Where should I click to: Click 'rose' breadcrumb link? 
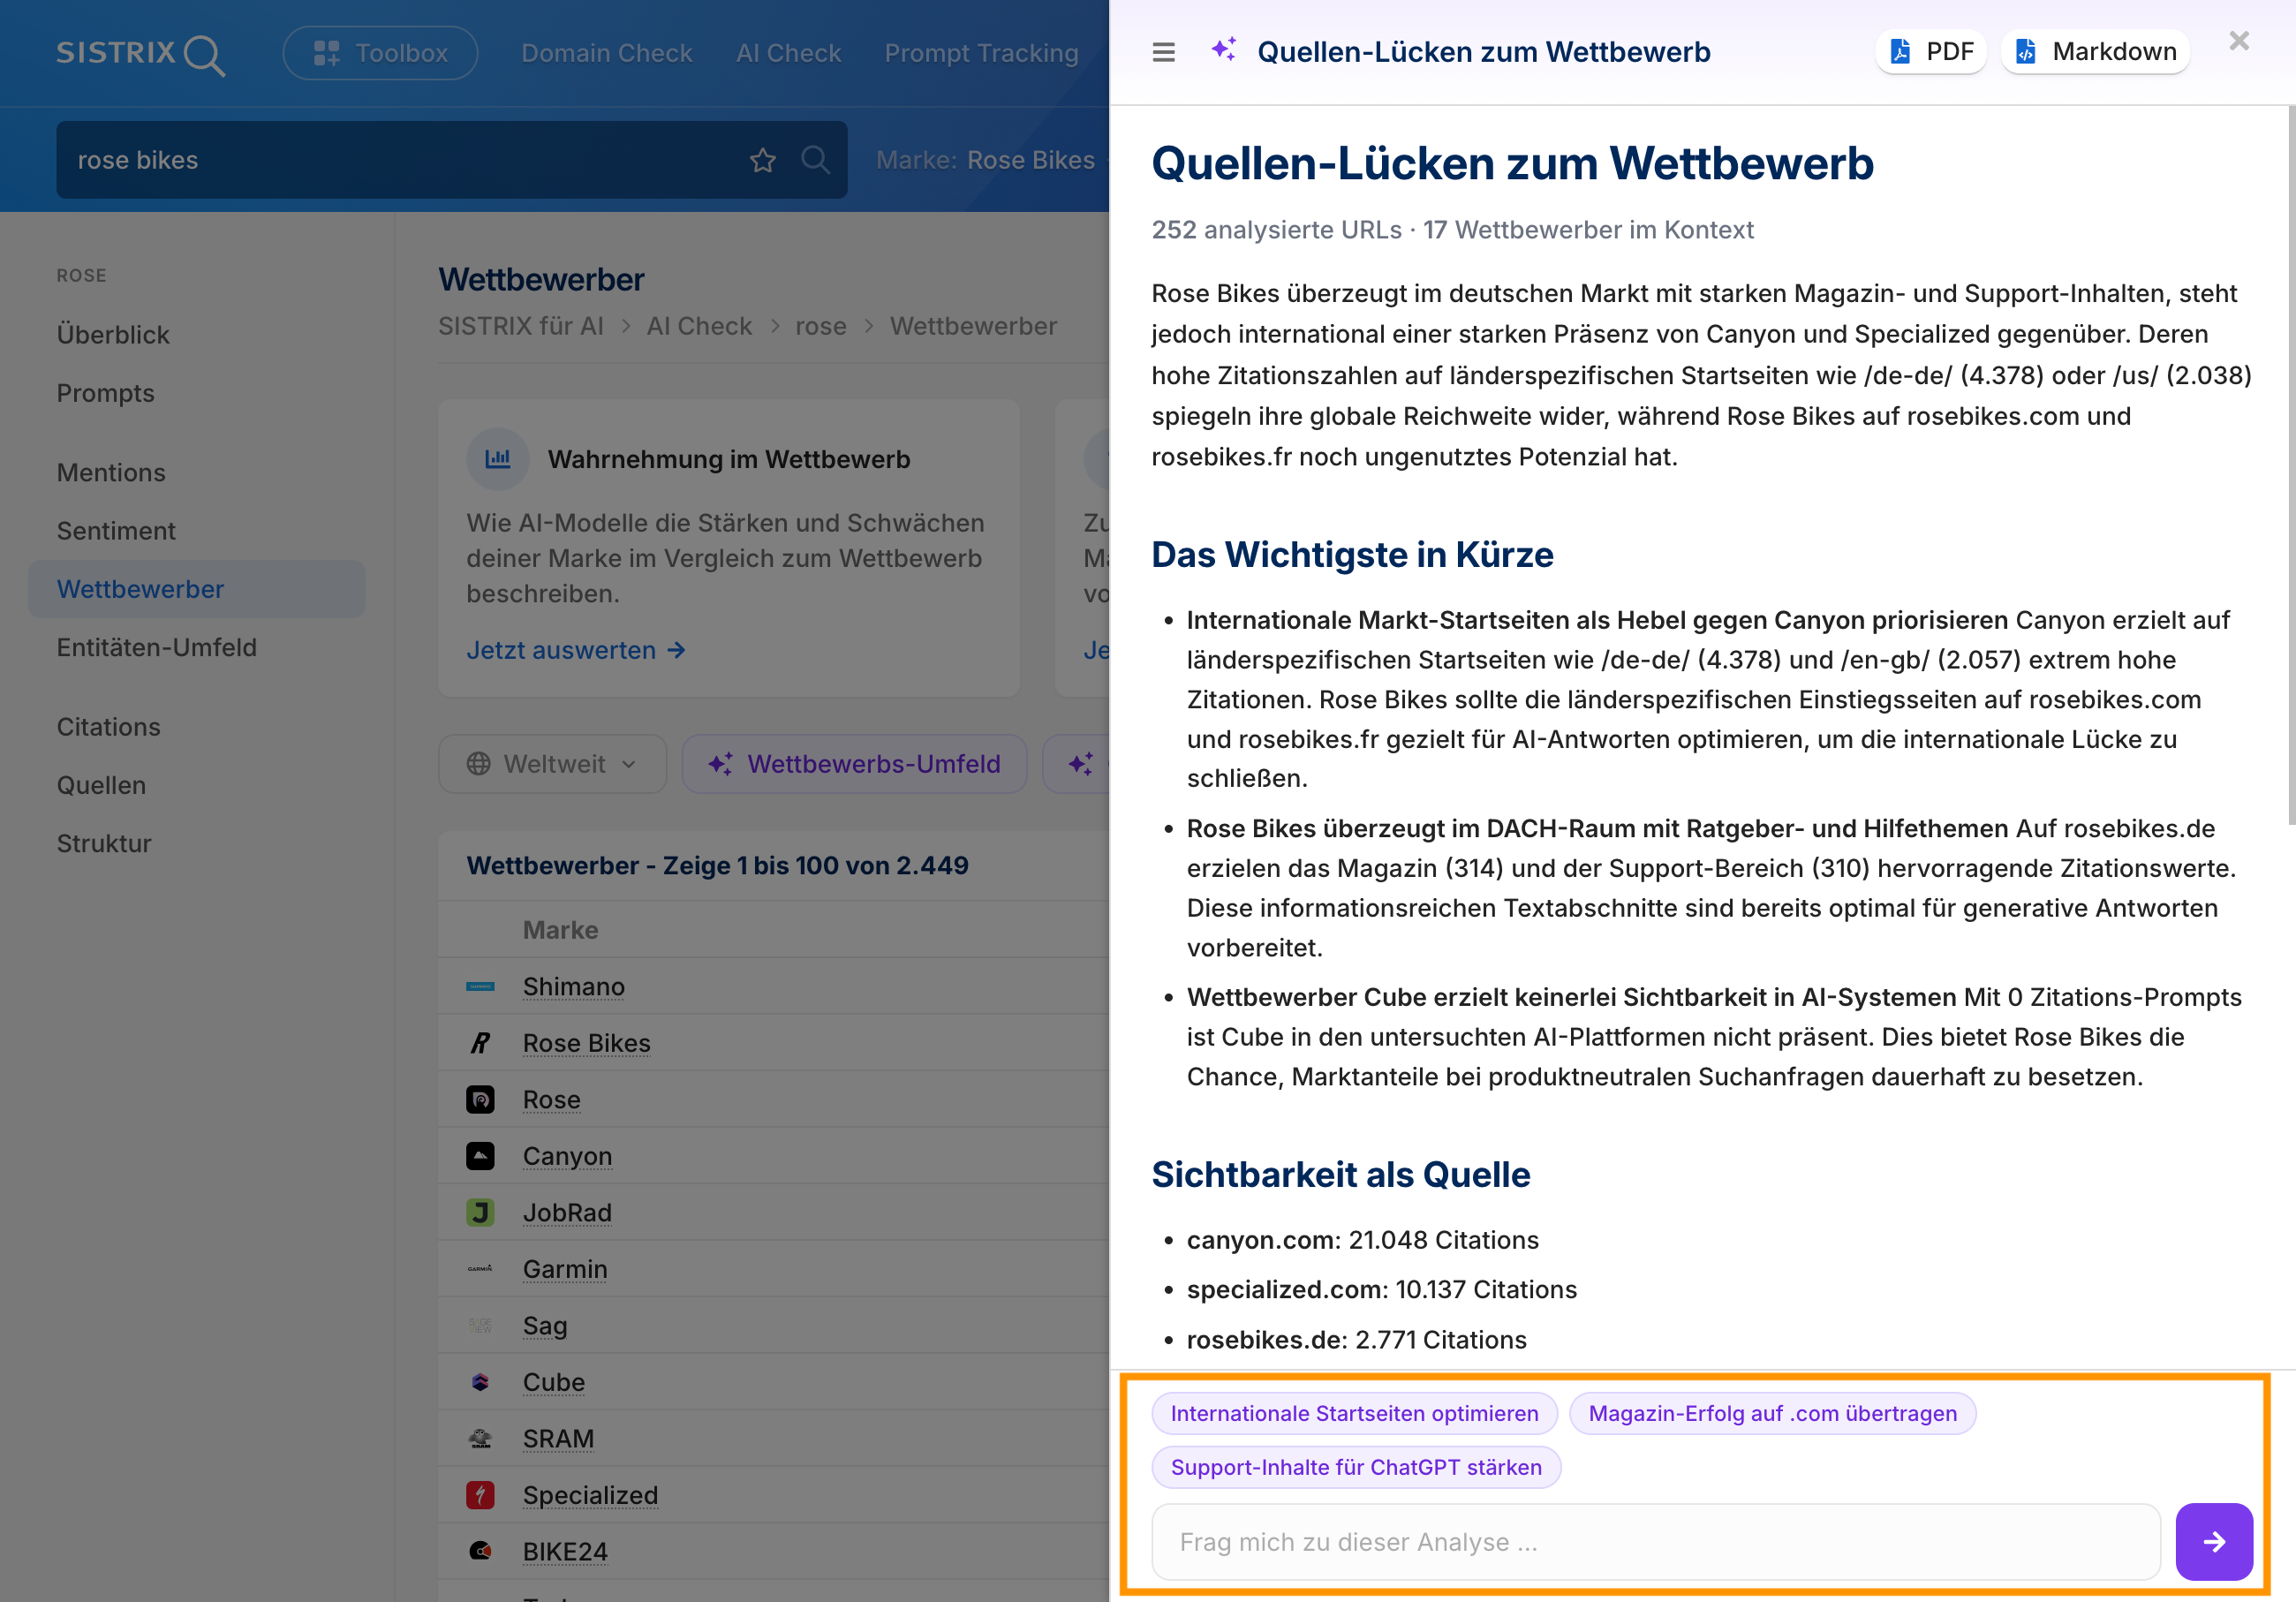click(x=821, y=326)
